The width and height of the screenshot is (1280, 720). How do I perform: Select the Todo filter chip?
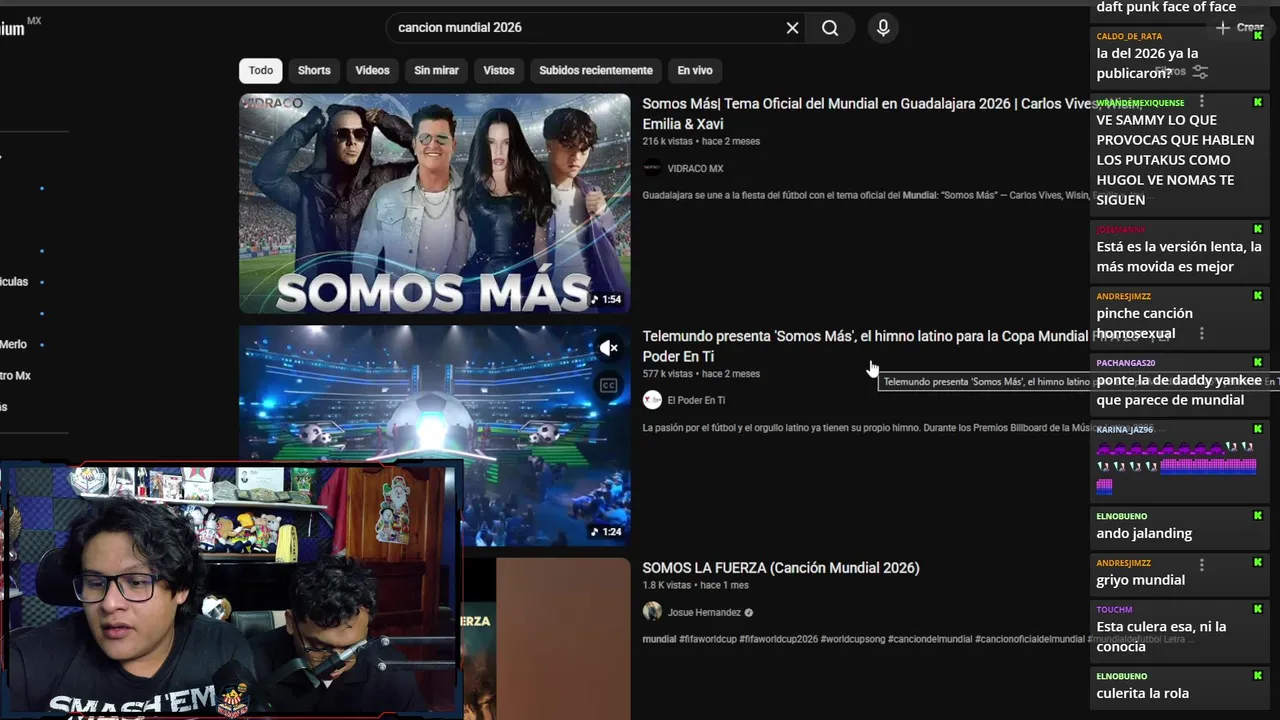[261, 70]
